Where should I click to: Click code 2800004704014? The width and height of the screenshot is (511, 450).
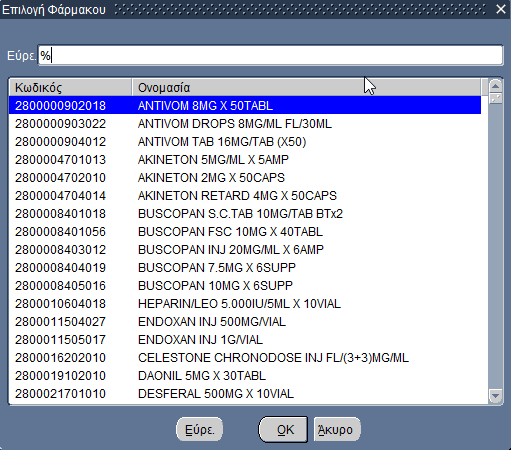pos(60,196)
